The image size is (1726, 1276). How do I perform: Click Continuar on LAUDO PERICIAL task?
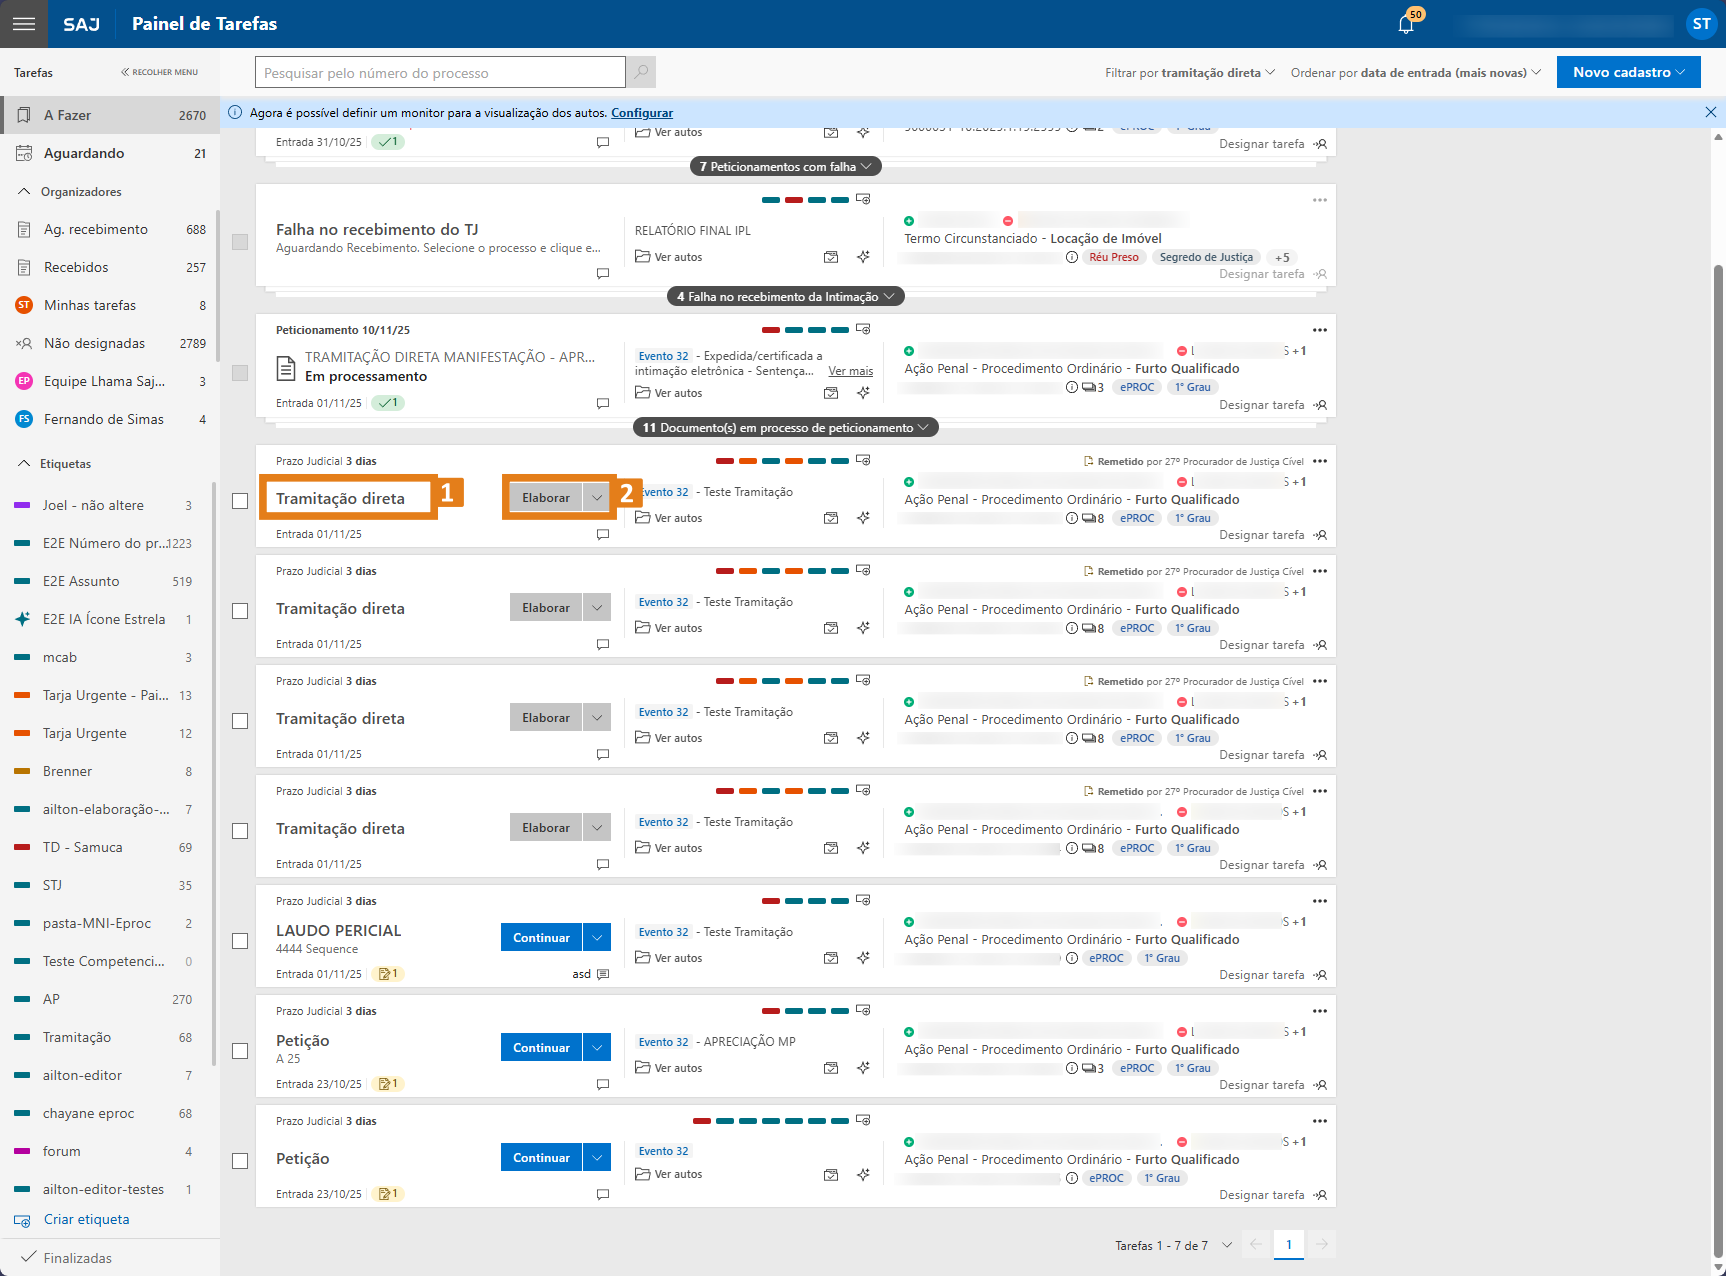pos(541,938)
